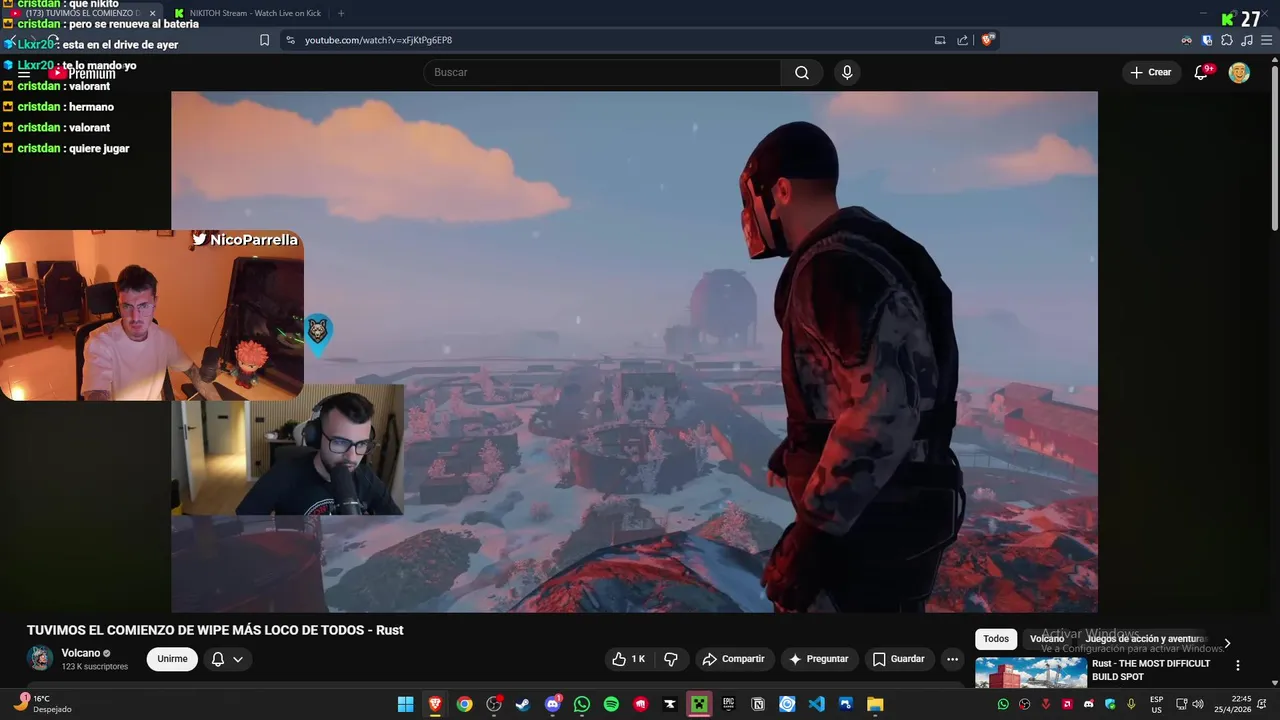Screen dimensions: 1280x720
Task: Open the YouTube account avatar menu
Action: pos(1239,72)
